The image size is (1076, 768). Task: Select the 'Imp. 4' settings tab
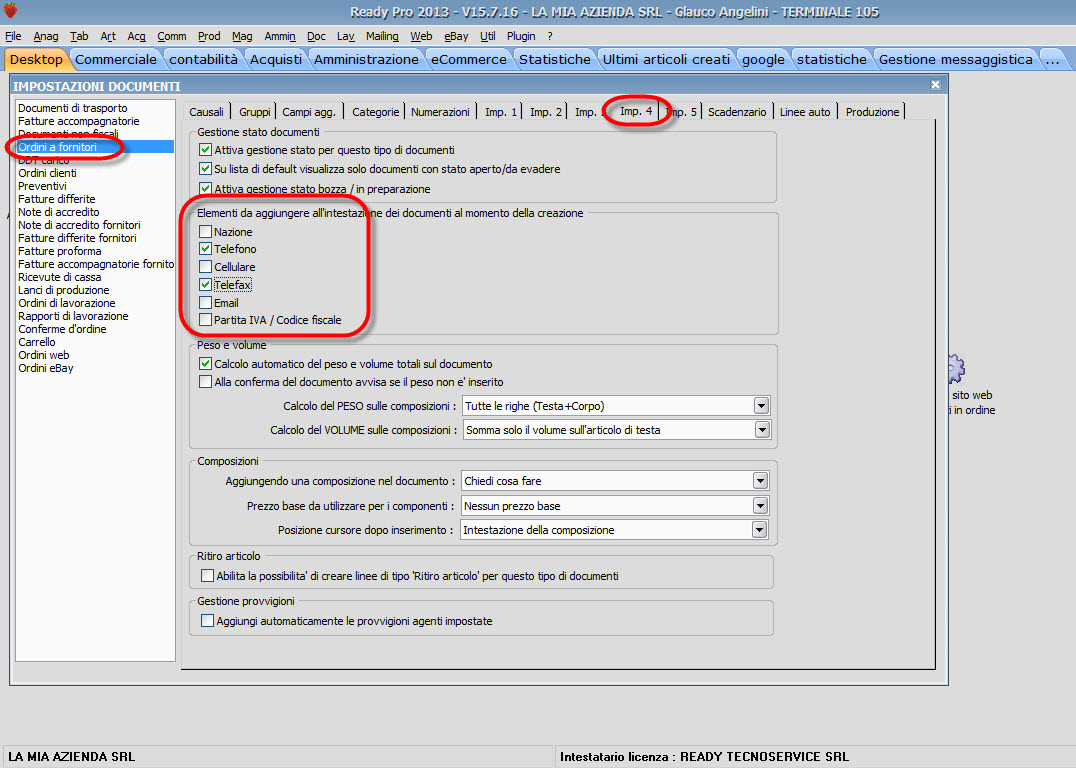(x=635, y=111)
